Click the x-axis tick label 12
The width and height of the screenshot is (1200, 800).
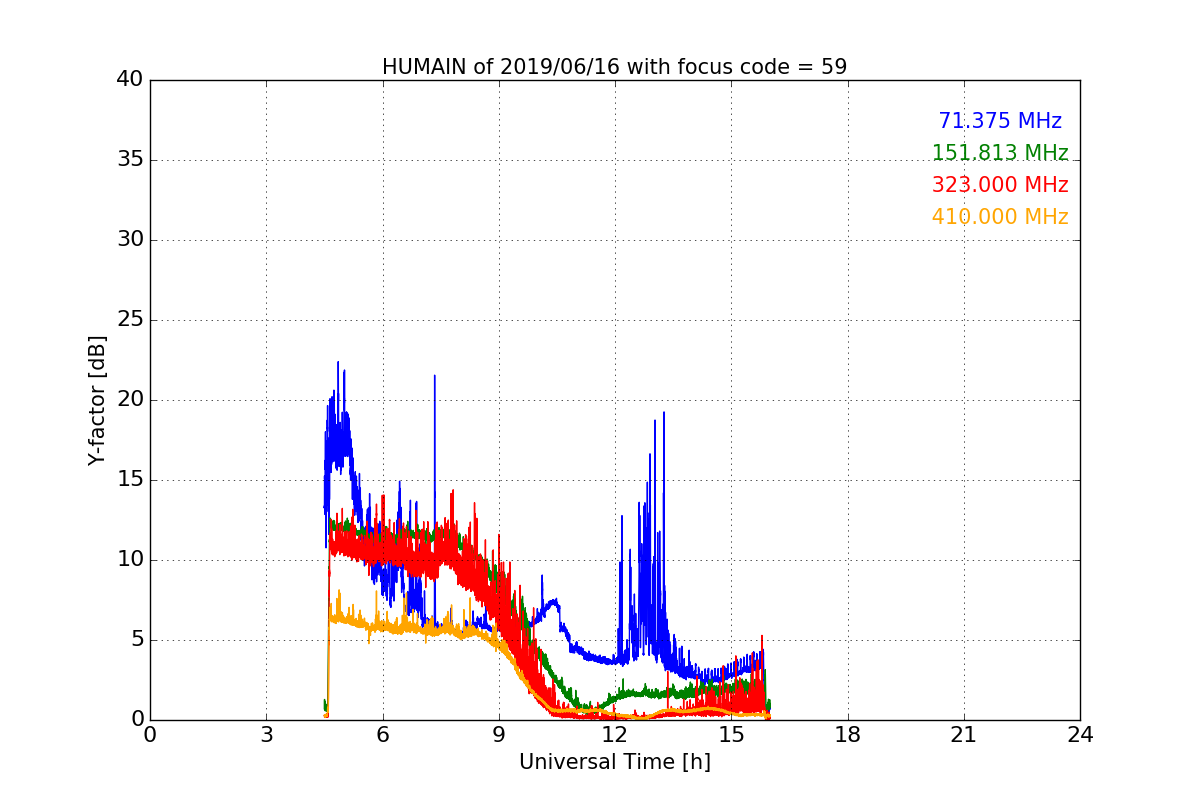pyautogui.click(x=615, y=735)
